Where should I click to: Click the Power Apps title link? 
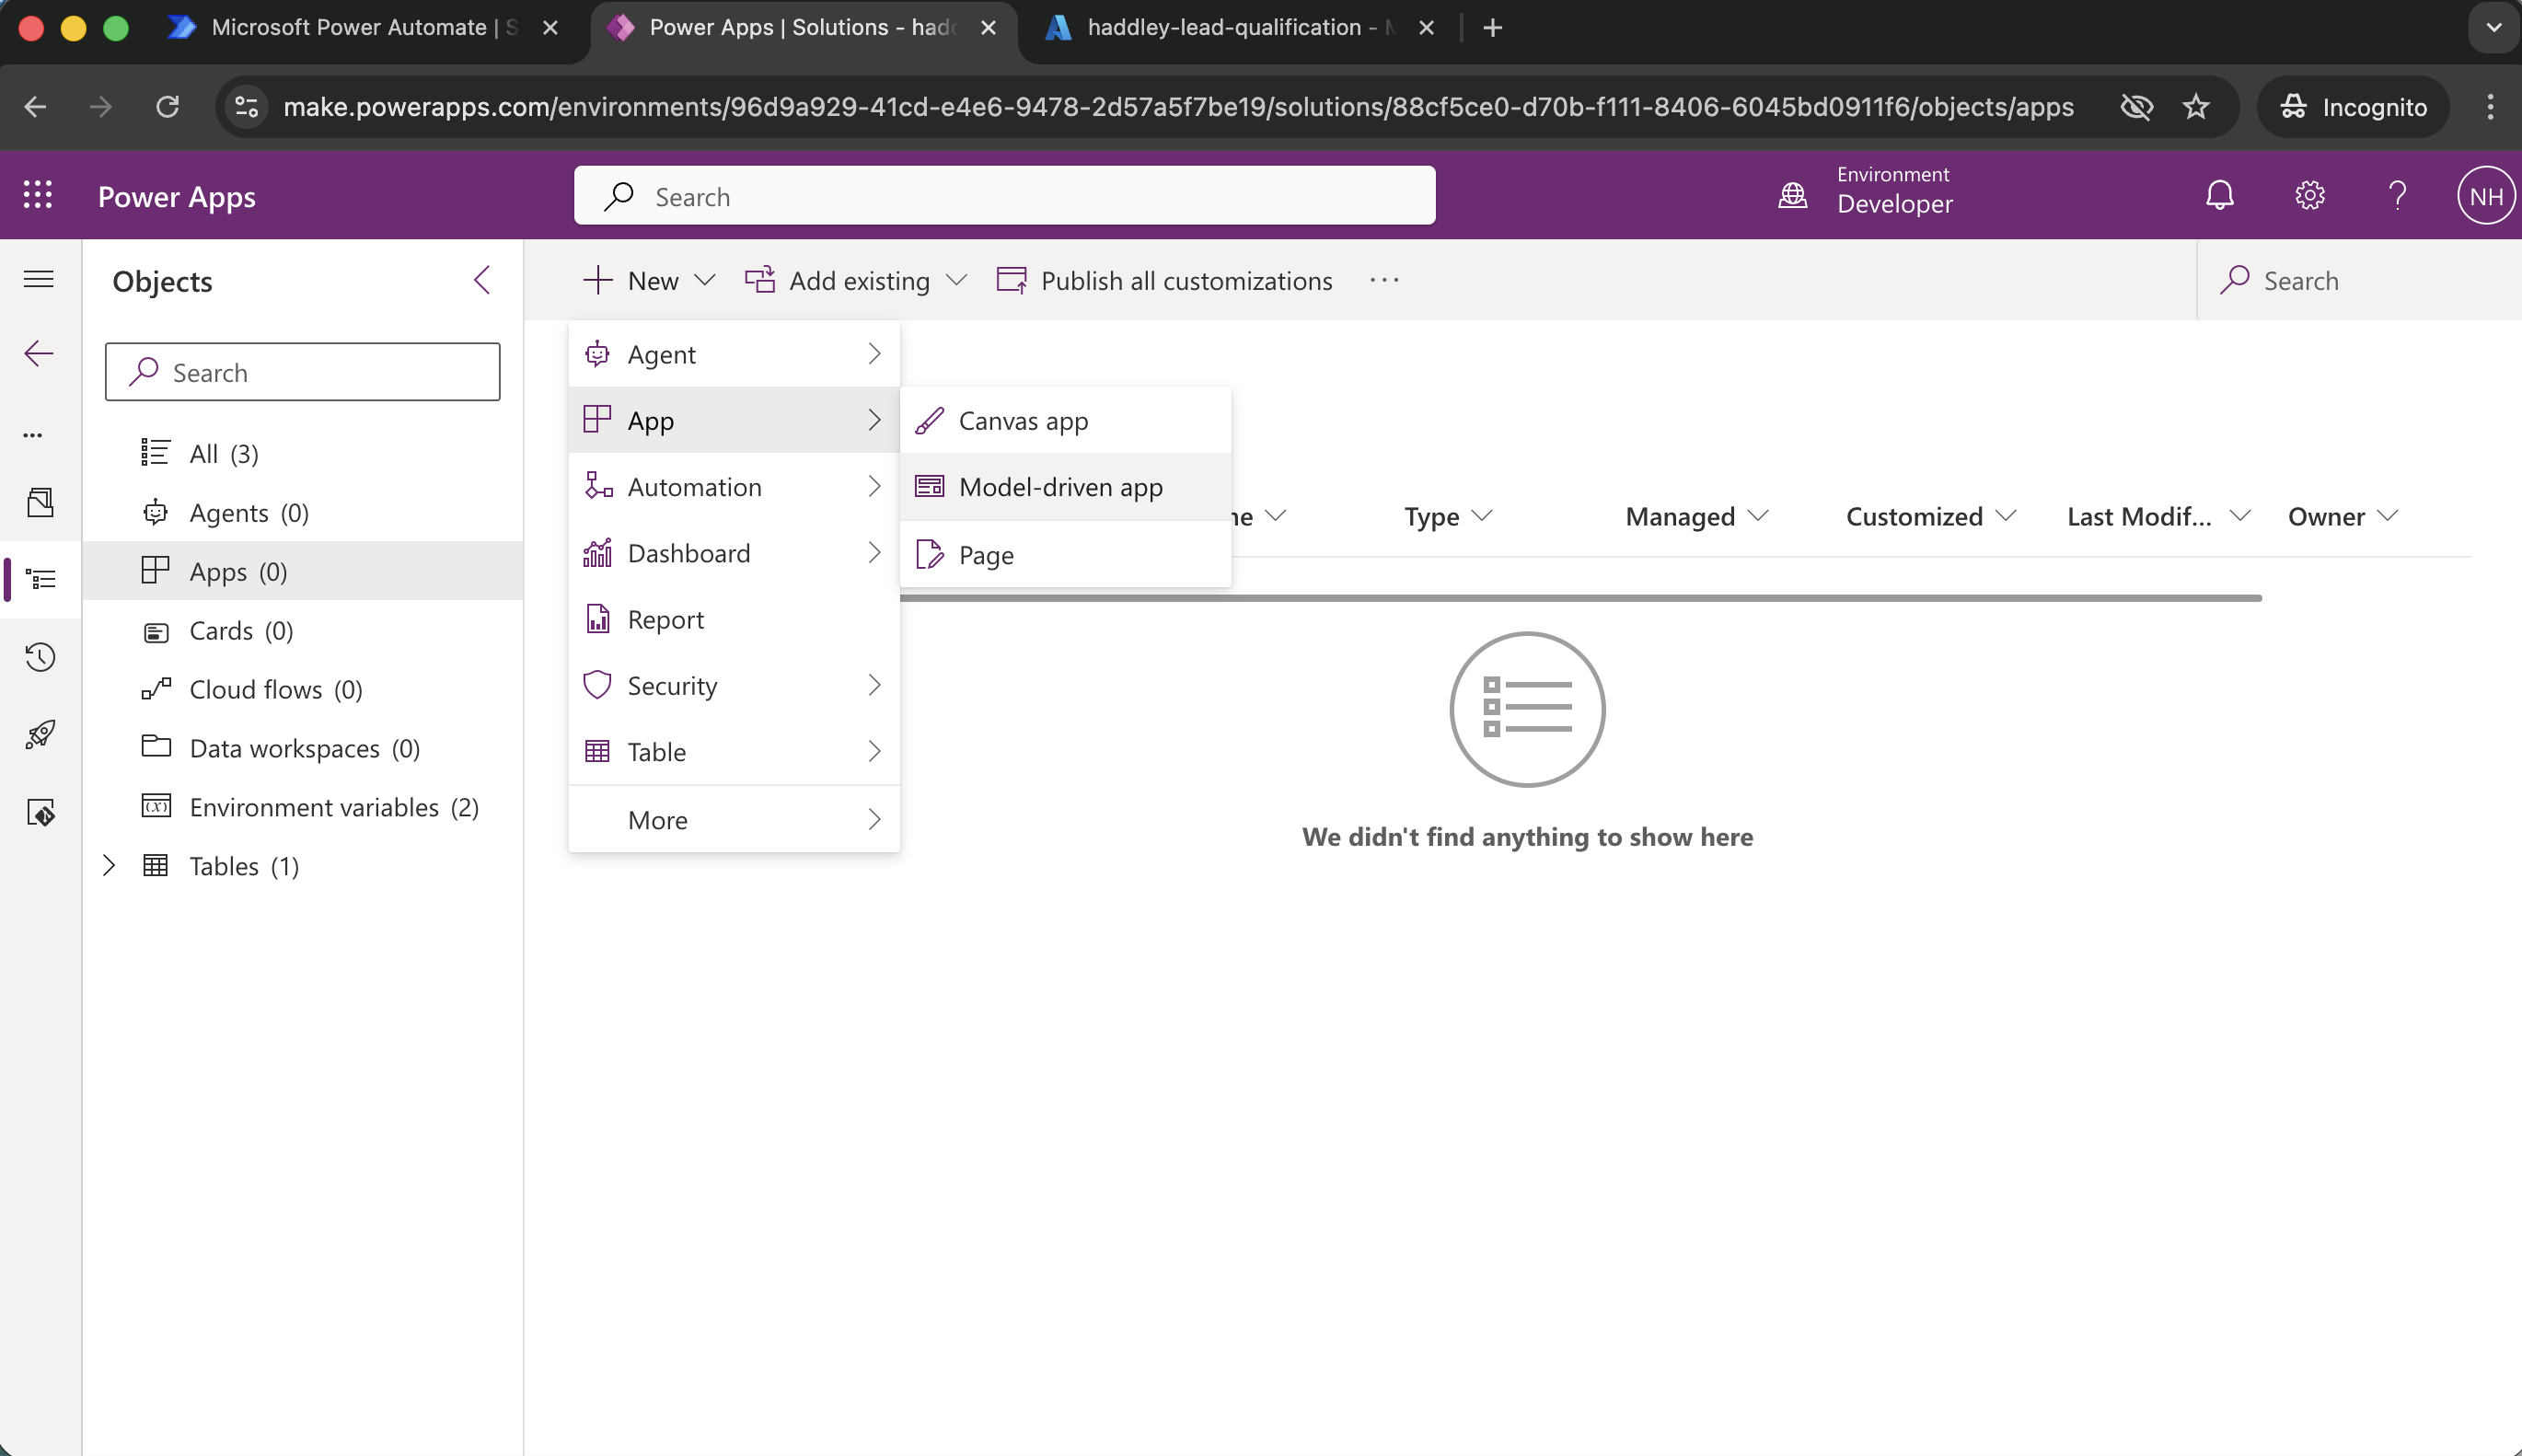[x=177, y=196]
